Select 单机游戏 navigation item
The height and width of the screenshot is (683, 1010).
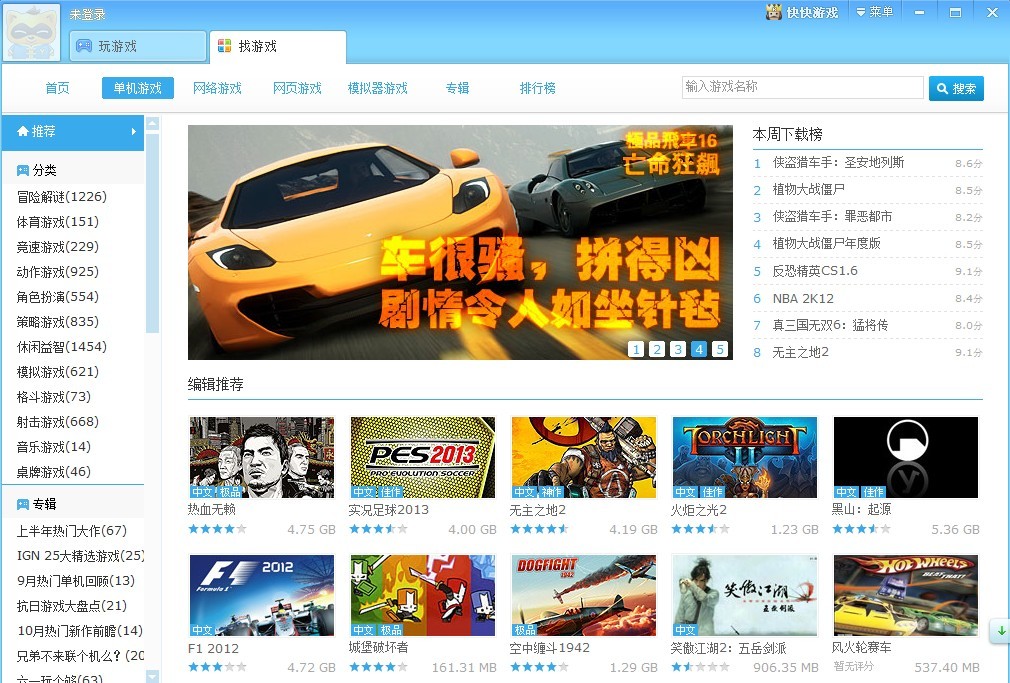pyautogui.click(x=138, y=88)
